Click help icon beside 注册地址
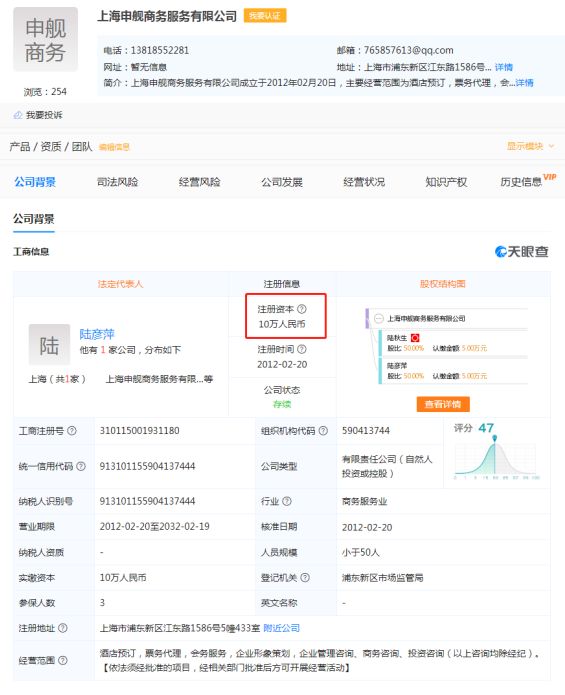This screenshot has width=565, height=695. (63, 628)
